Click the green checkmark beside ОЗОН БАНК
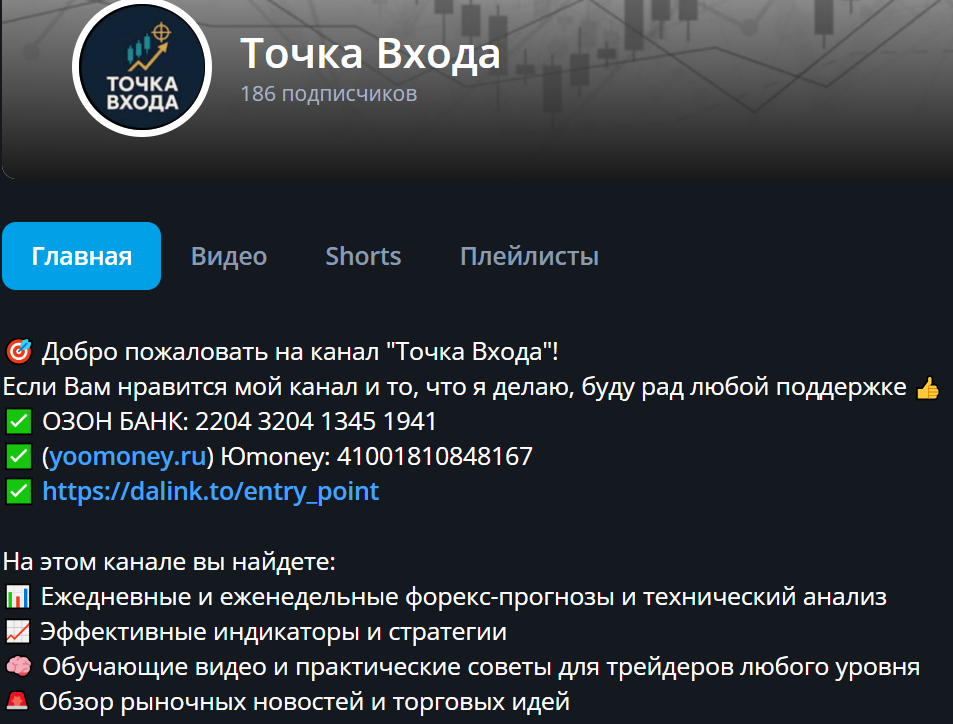The height and width of the screenshot is (724, 953). point(18,421)
